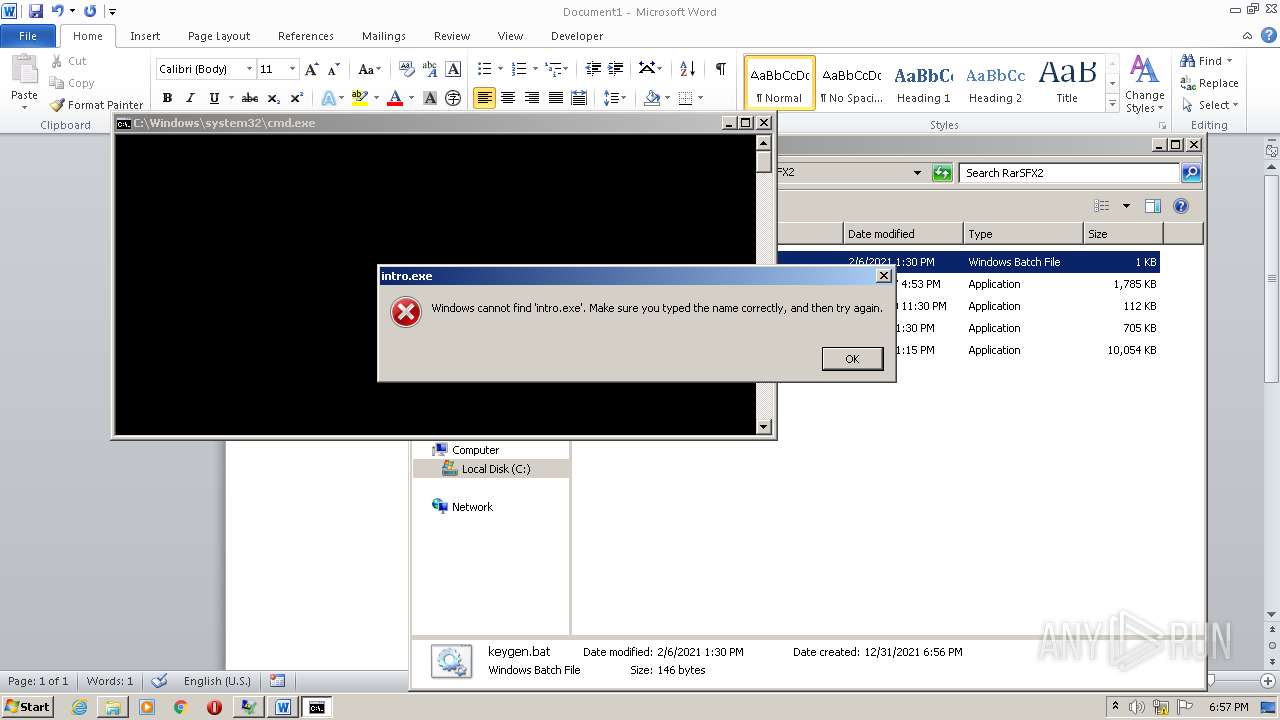Toggle macro recording in the status bar
The width and height of the screenshot is (1280, 720).
tap(277, 681)
